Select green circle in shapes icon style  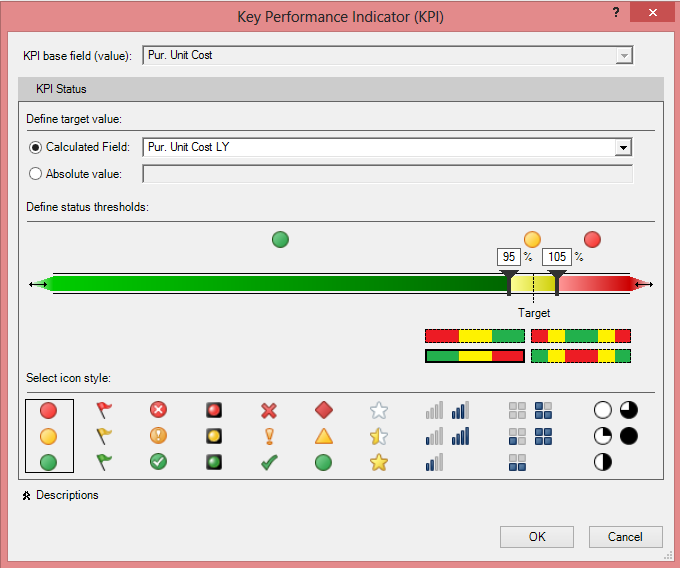324,463
